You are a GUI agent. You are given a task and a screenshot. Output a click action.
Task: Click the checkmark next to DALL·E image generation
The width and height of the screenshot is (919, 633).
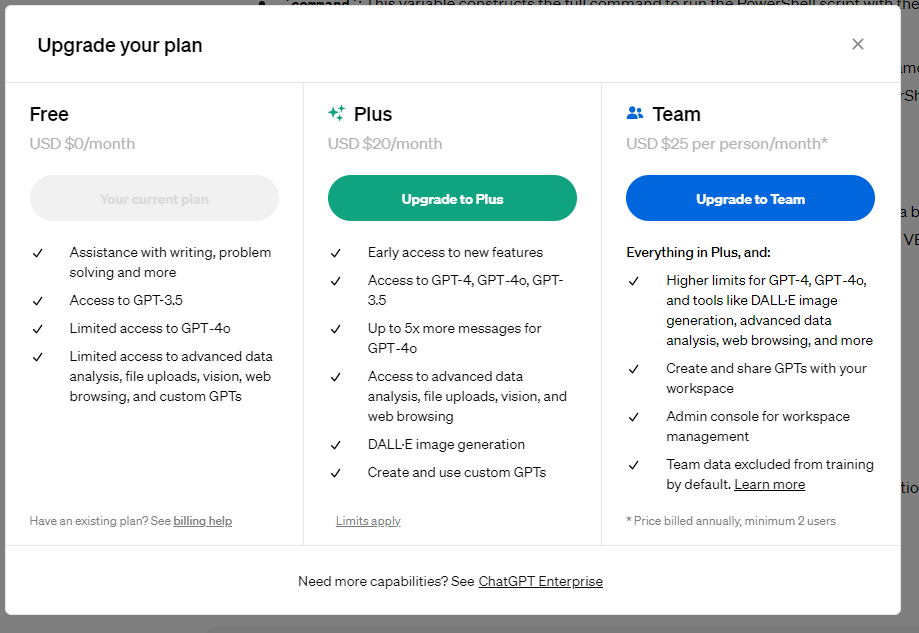(336, 445)
